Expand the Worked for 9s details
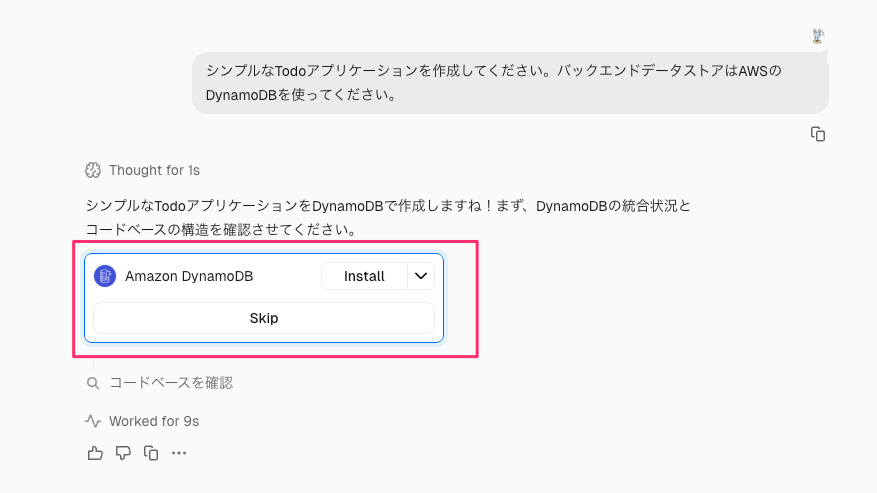Screen dimensions: 877x493 [154, 421]
